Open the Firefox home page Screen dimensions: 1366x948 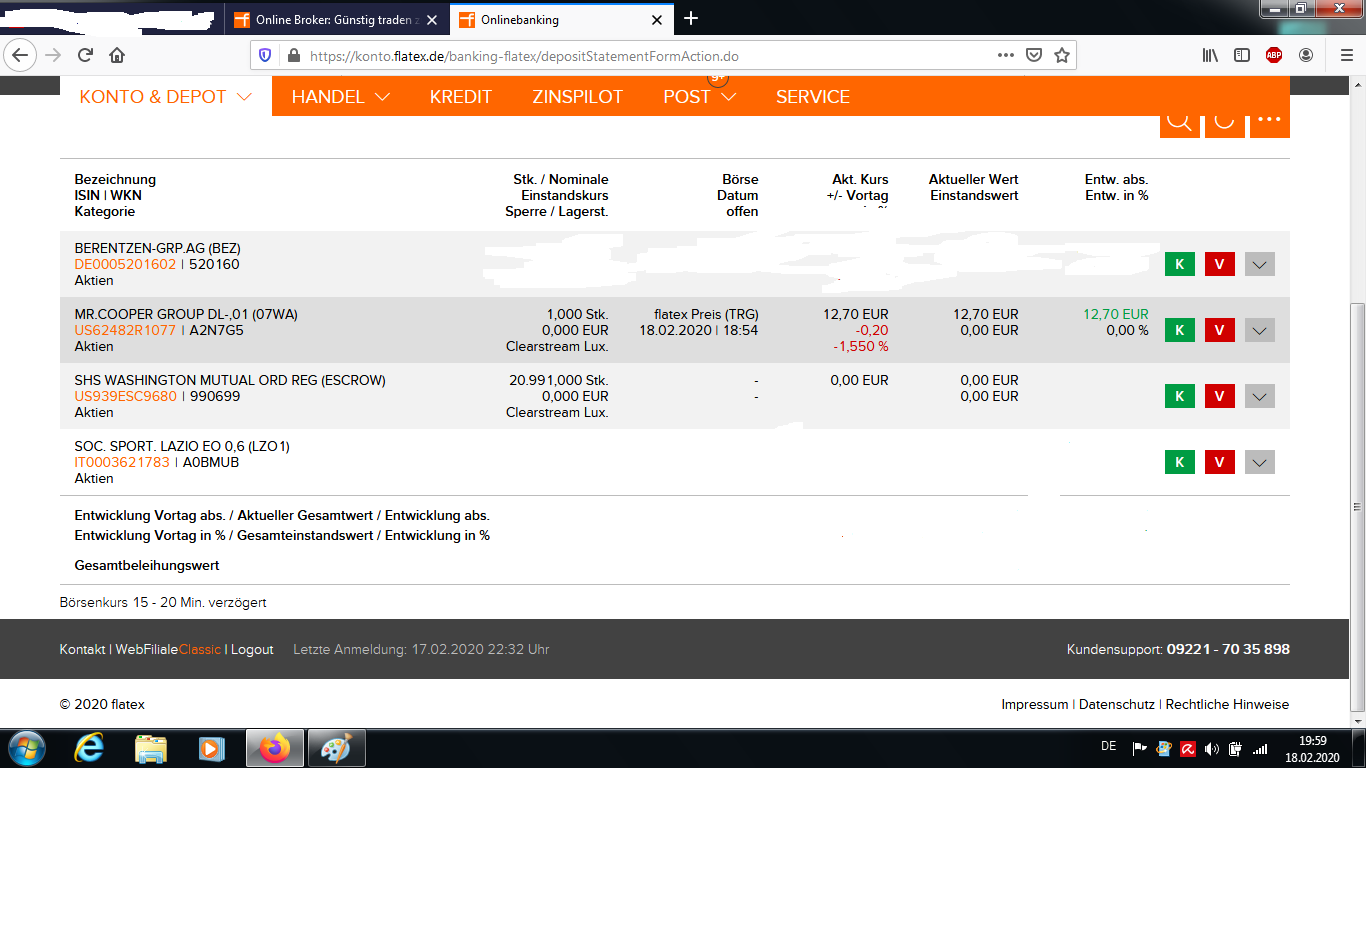(117, 55)
